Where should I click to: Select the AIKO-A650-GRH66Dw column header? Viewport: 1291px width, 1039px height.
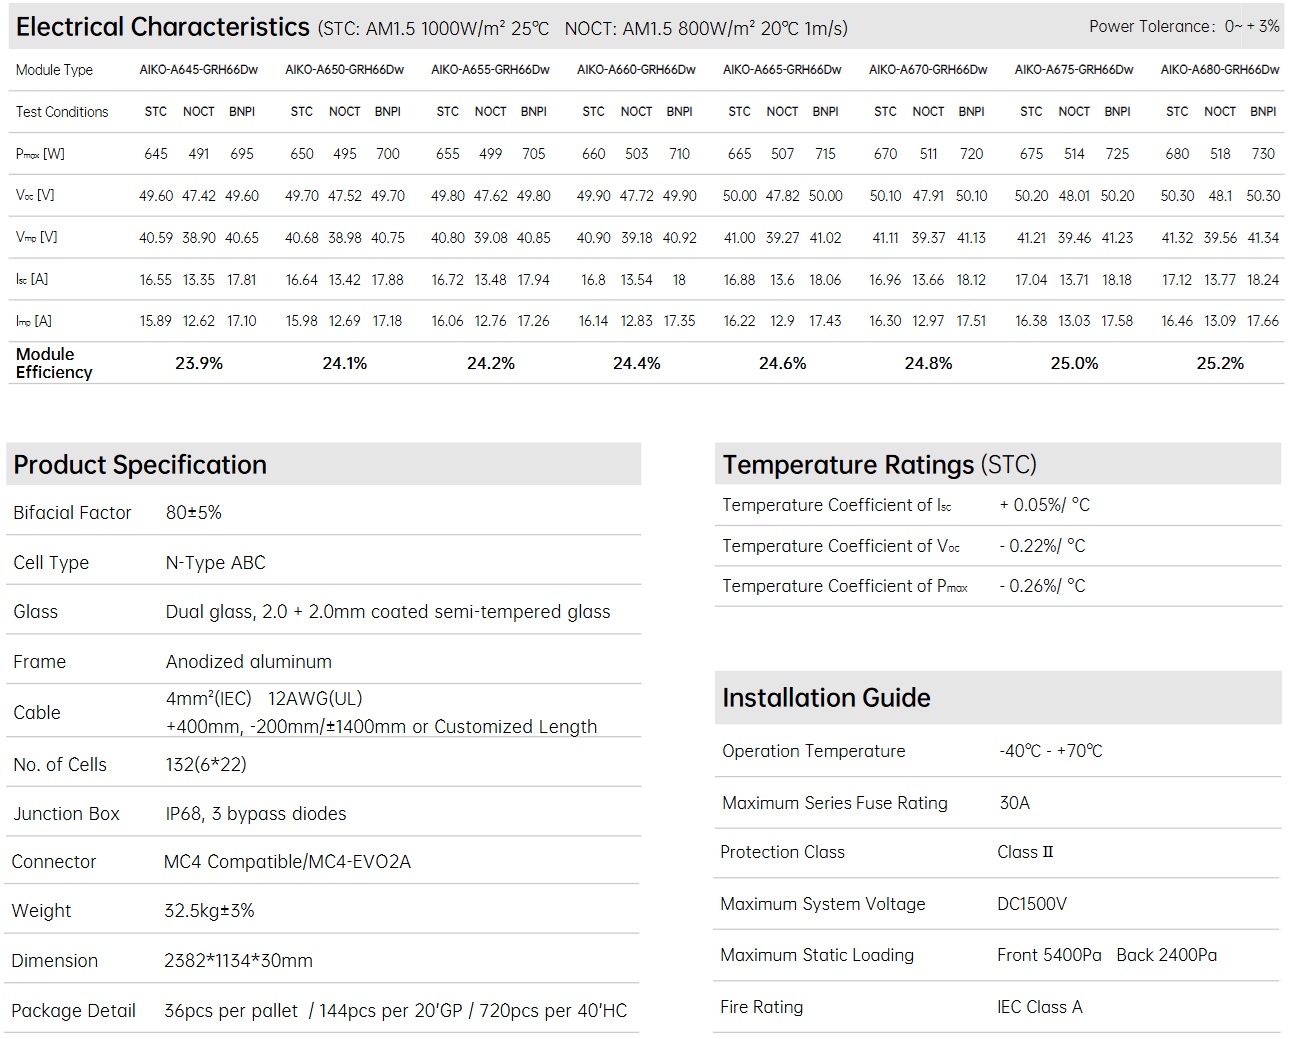pyautogui.click(x=345, y=70)
